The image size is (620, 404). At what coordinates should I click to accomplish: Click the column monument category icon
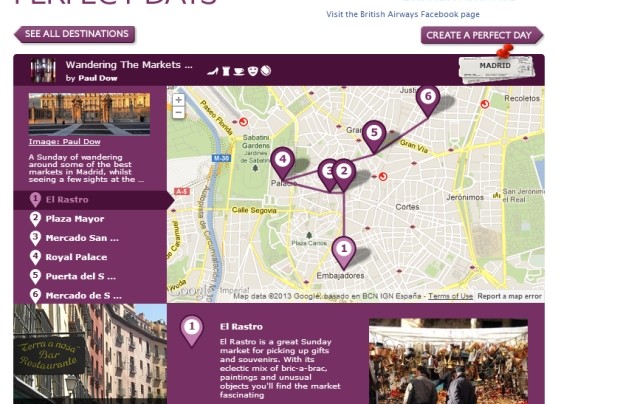point(226,71)
